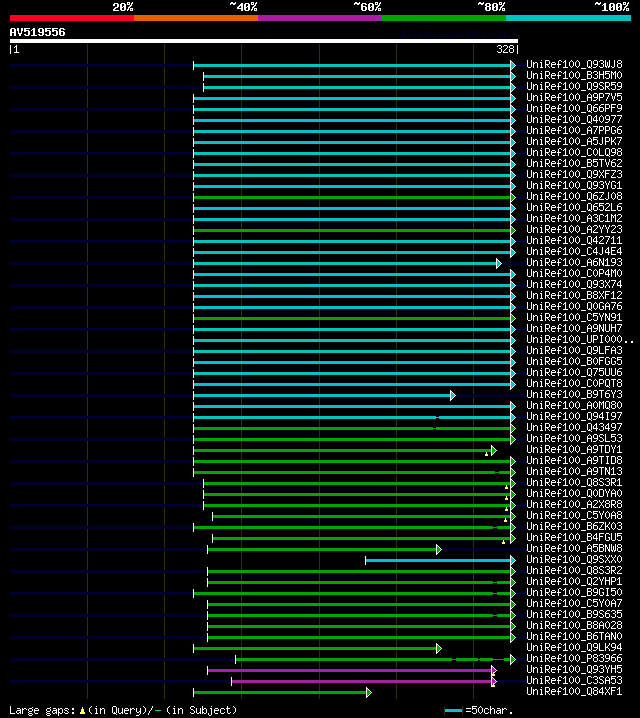
Task: Click the UniRef100_B9GI50 label
Action: 574,592
